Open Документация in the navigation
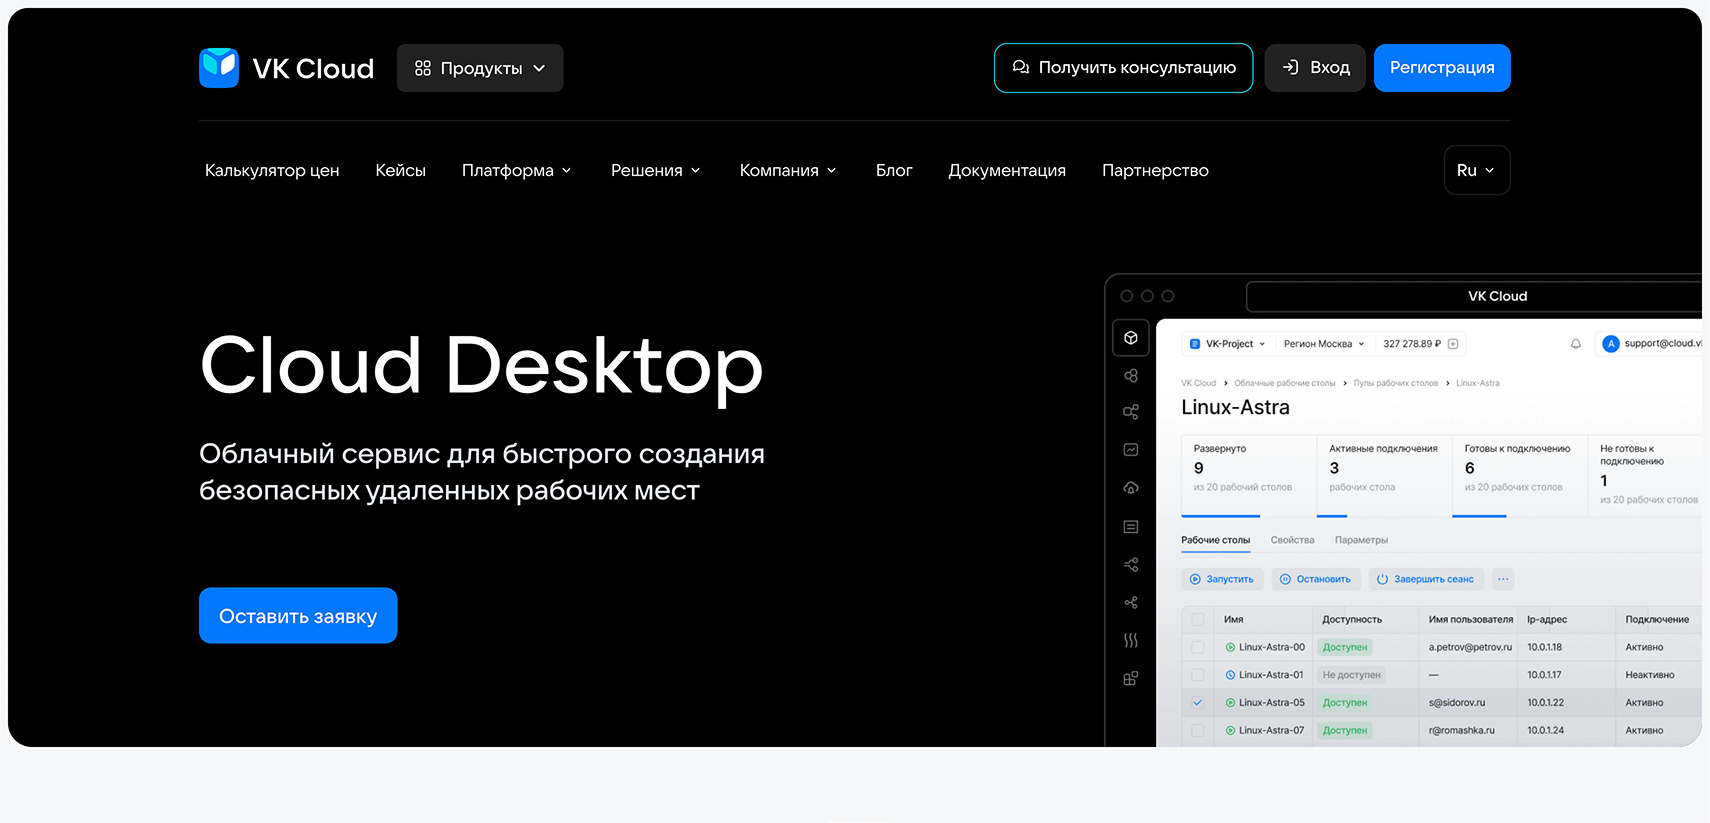The width and height of the screenshot is (1710, 823). (x=1007, y=171)
